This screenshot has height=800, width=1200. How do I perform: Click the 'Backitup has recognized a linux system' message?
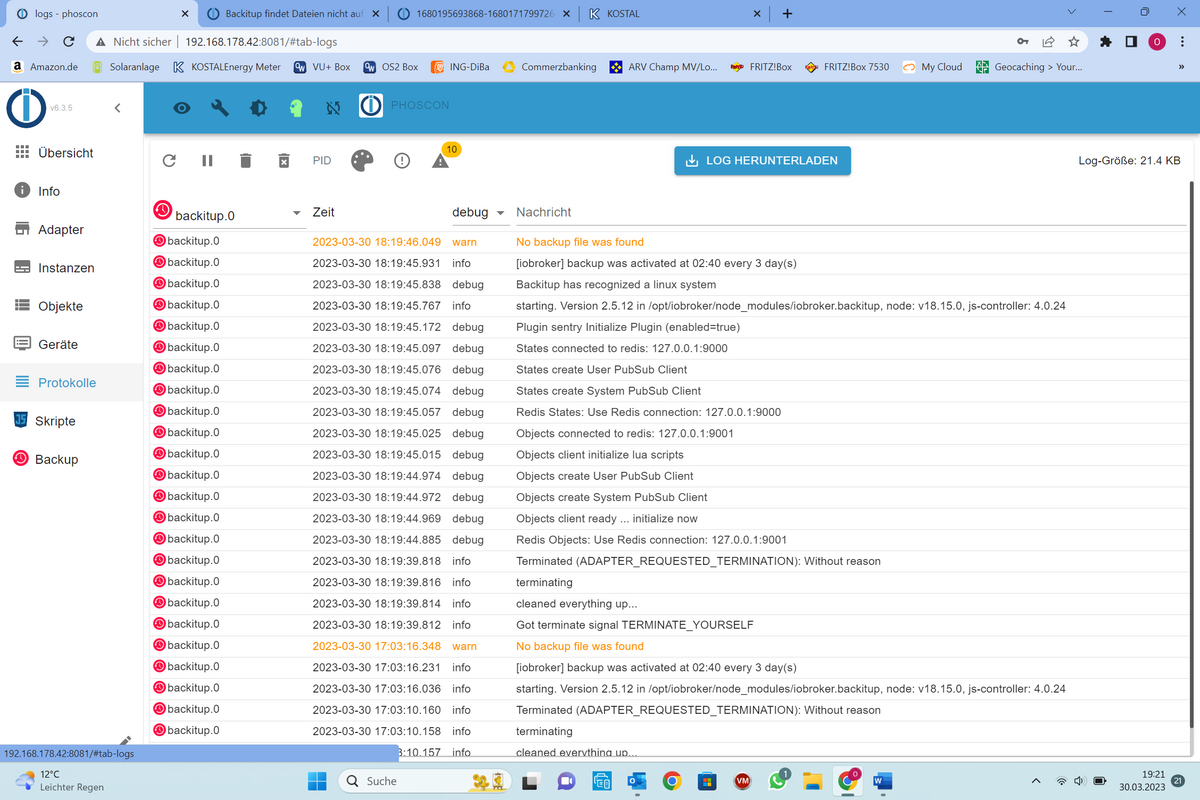[x=616, y=284]
